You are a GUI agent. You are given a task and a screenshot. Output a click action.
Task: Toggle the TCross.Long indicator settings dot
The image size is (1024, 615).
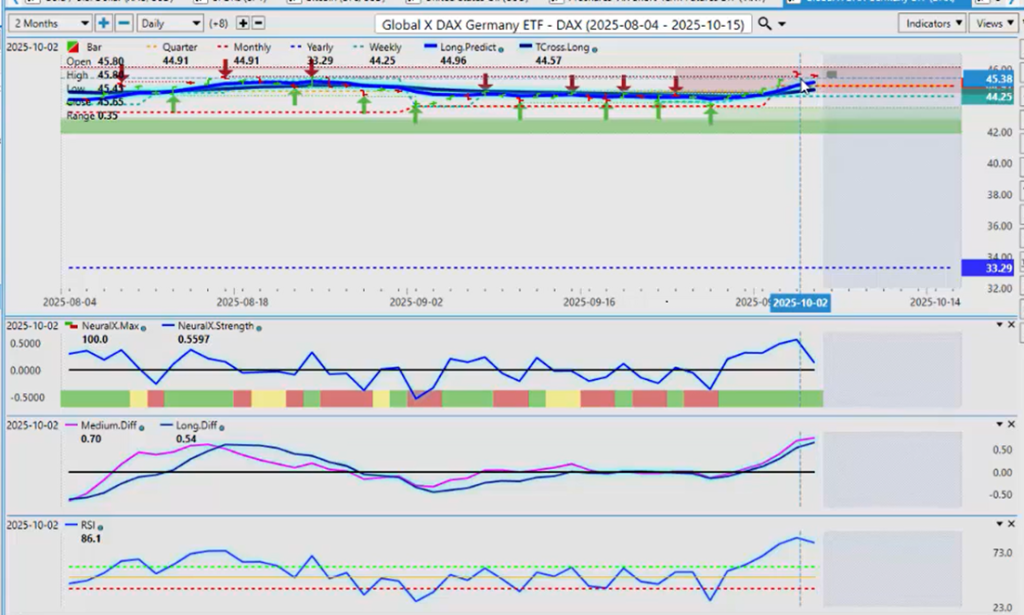(x=595, y=48)
